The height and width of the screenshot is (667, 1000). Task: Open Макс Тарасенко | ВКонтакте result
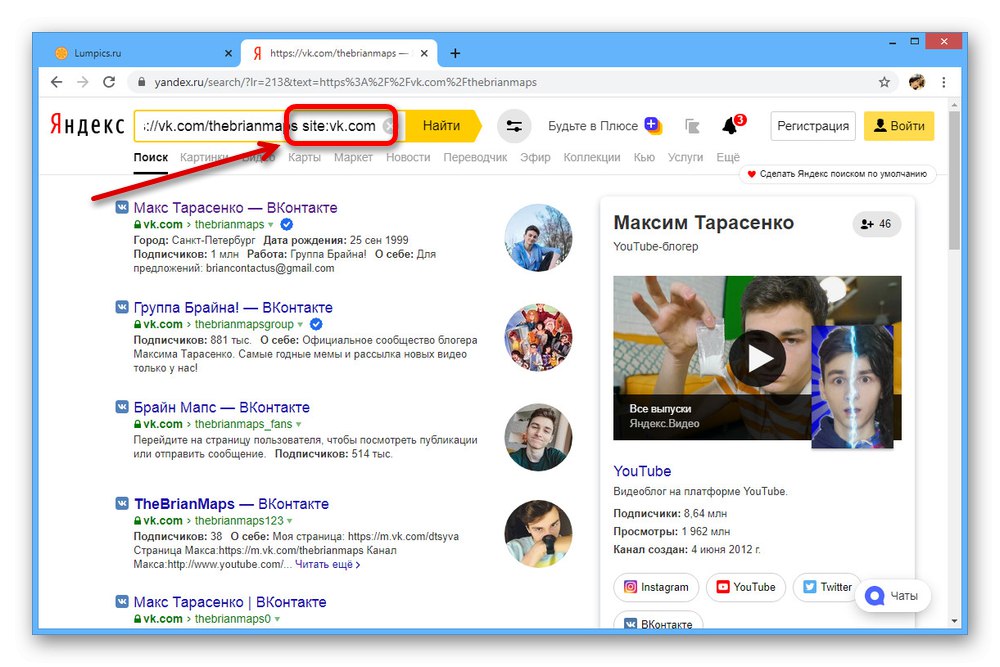[x=230, y=602]
